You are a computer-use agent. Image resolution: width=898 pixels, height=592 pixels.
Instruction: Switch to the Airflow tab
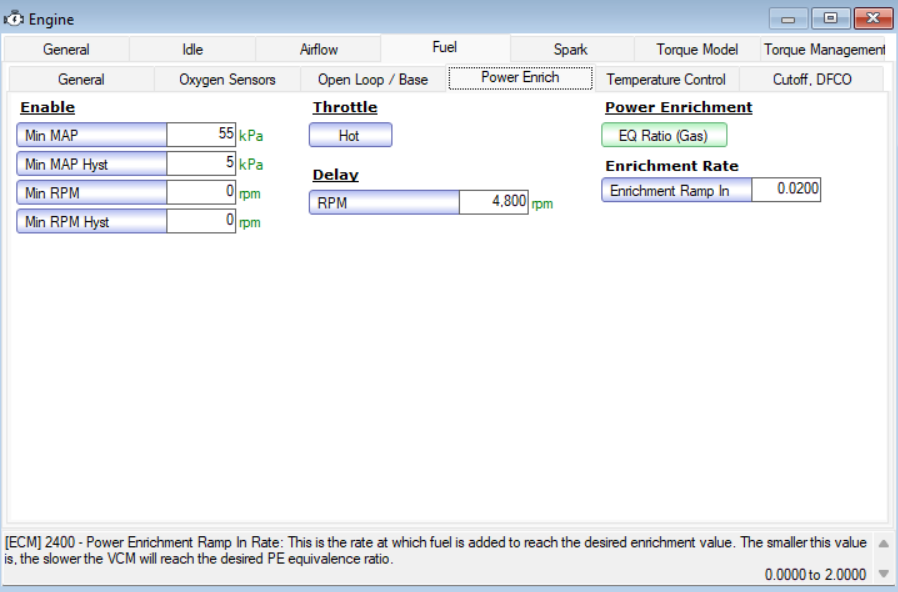click(x=318, y=49)
